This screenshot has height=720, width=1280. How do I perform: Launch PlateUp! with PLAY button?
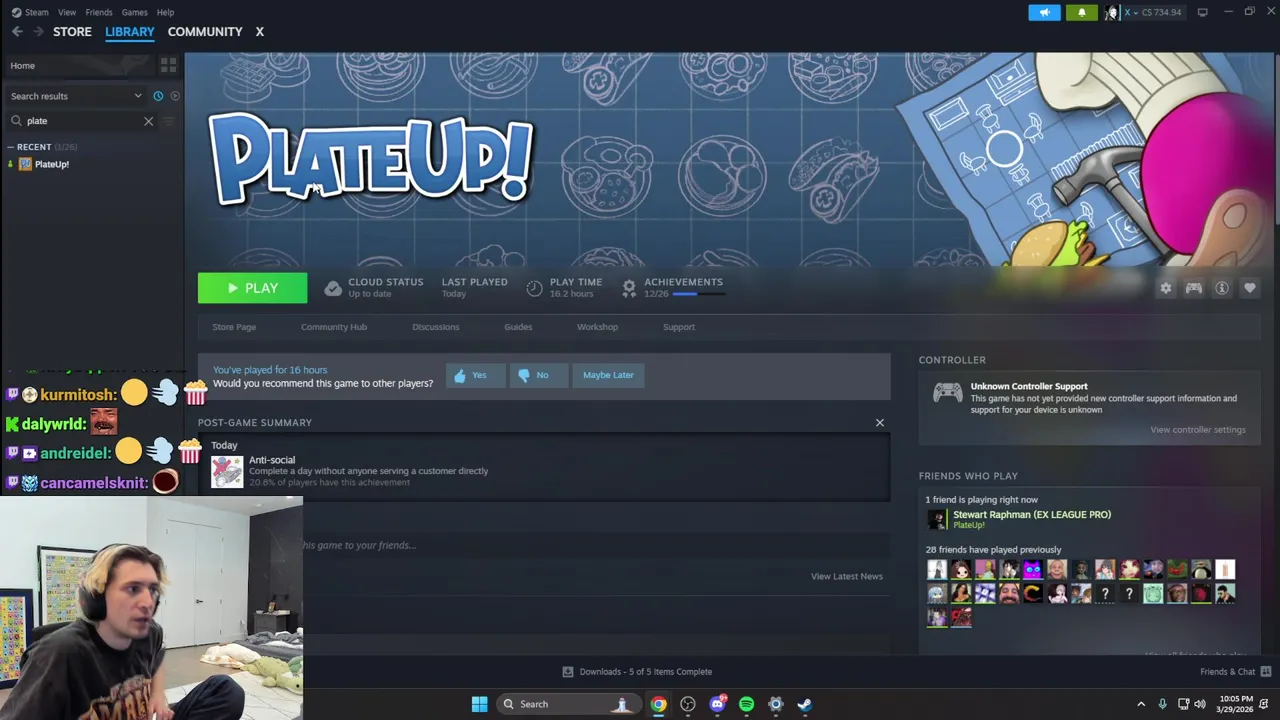click(252, 288)
